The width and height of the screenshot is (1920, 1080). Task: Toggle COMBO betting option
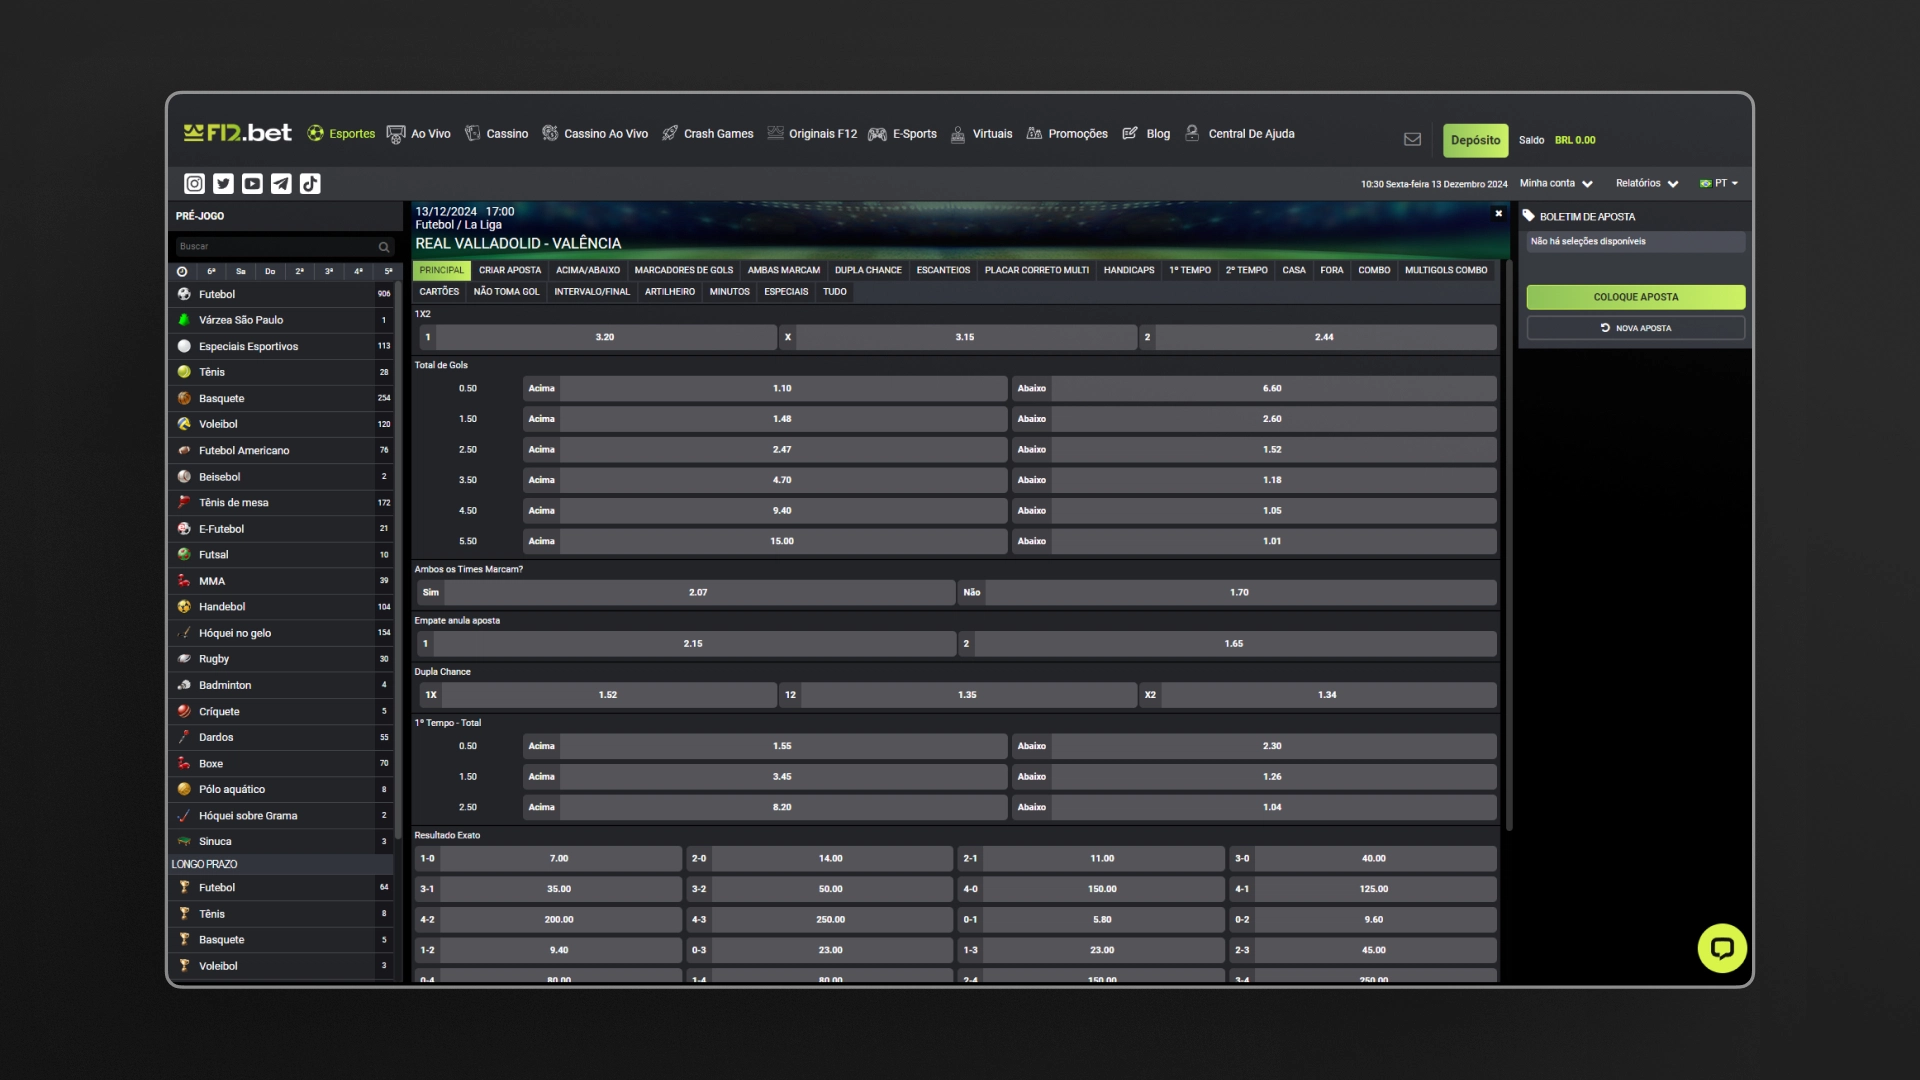click(x=1374, y=269)
